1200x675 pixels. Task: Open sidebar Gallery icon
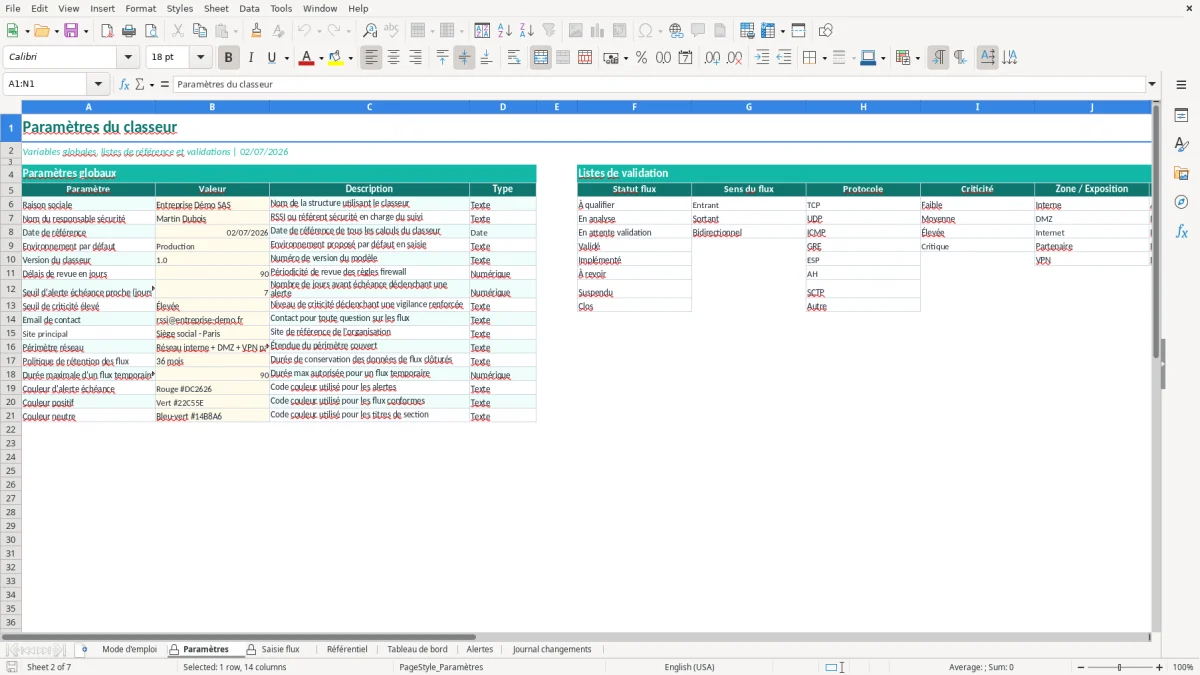pos(1181,173)
